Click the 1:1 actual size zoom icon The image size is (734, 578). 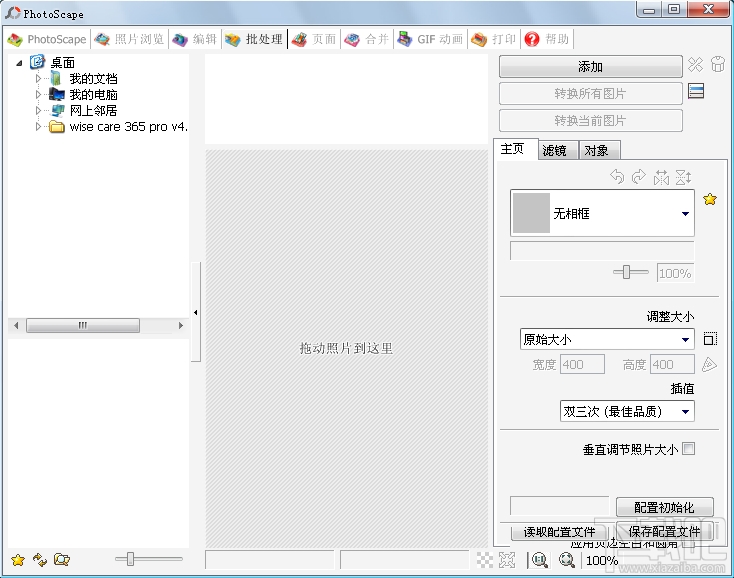click(x=539, y=560)
